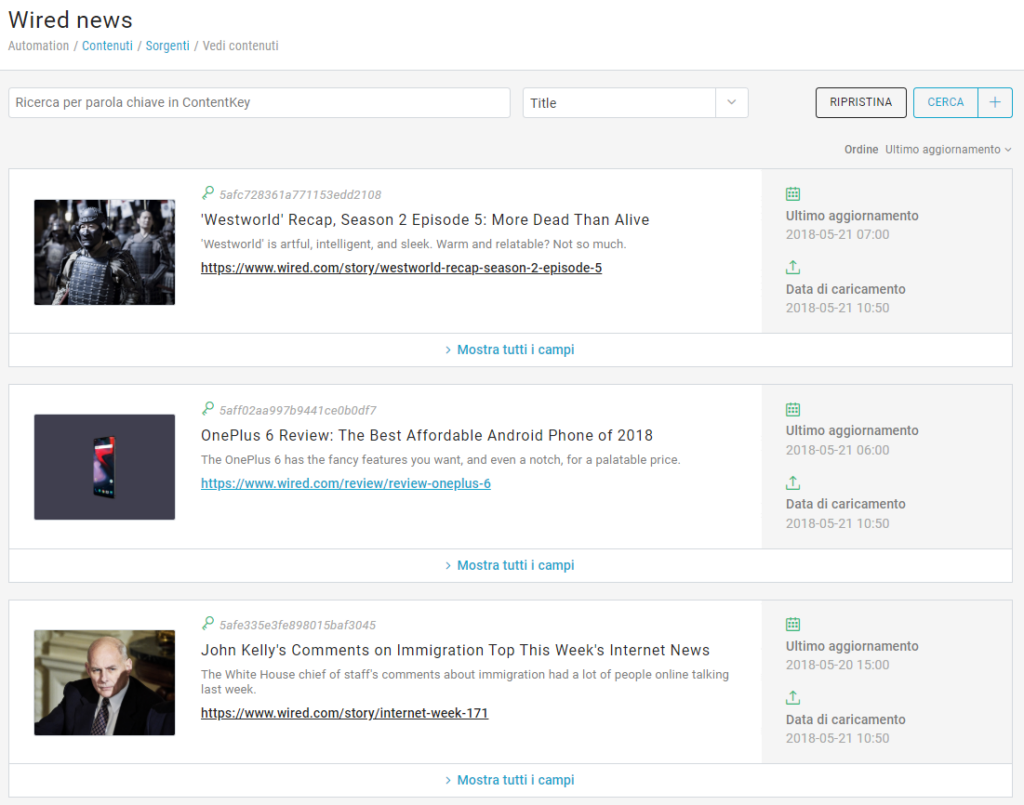1024x805 pixels.
Task: Click the calendar icon in the OnePlus 6 card
Action: [x=793, y=409]
